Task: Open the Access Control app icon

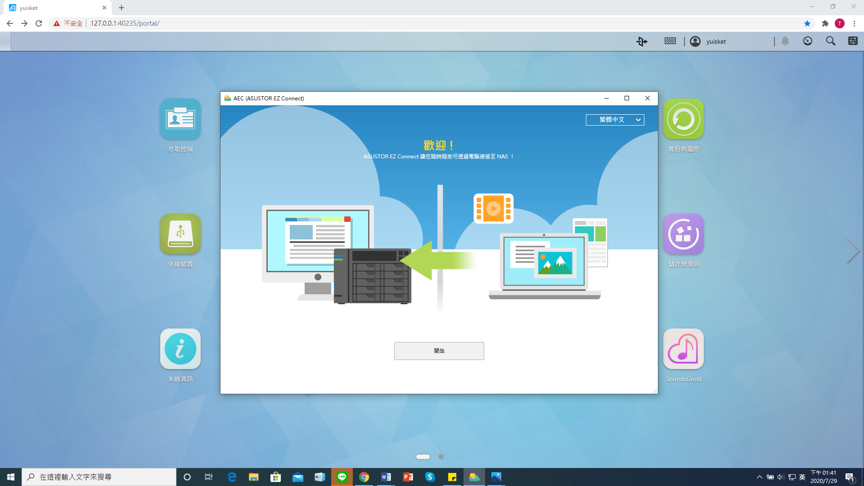Action: coord(180,119)
